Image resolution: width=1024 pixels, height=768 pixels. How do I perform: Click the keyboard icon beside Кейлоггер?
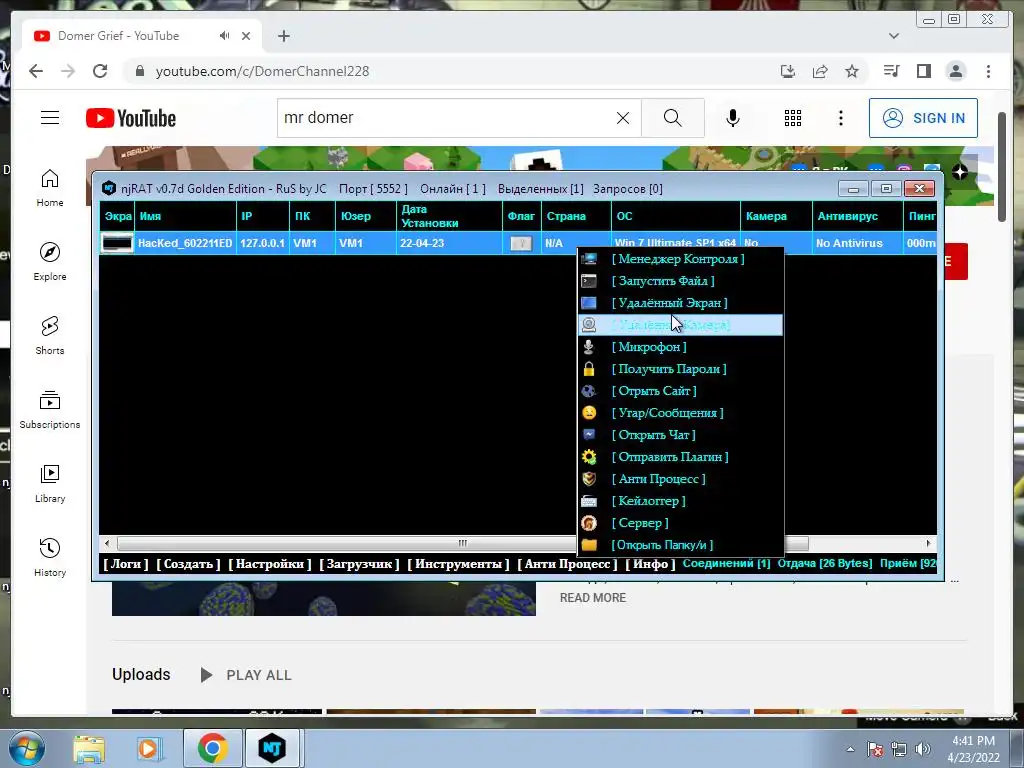589,502
